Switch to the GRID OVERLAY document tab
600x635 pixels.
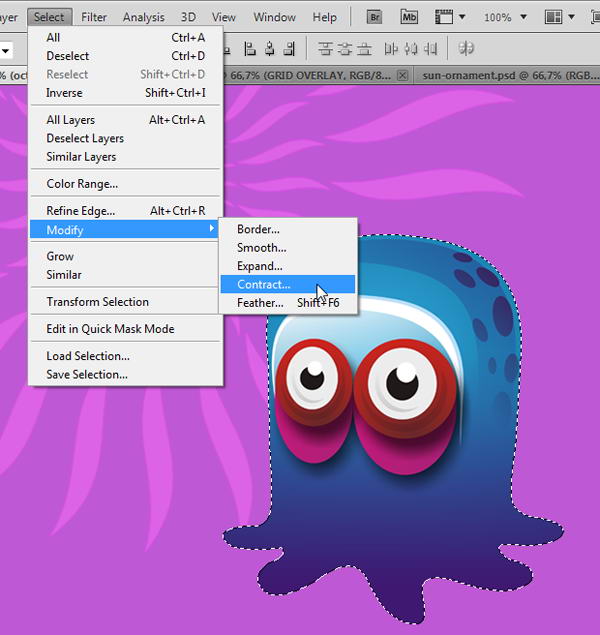(310, 76)
